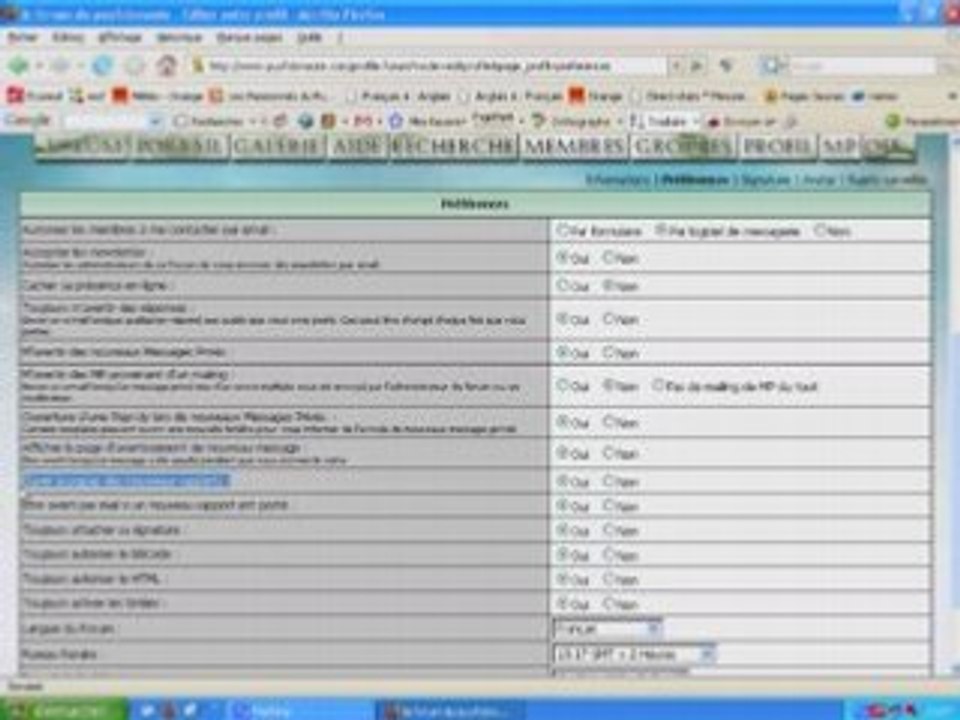Click the system tray icons area
The width and height of the screenshot is (960, 720).
891,710
